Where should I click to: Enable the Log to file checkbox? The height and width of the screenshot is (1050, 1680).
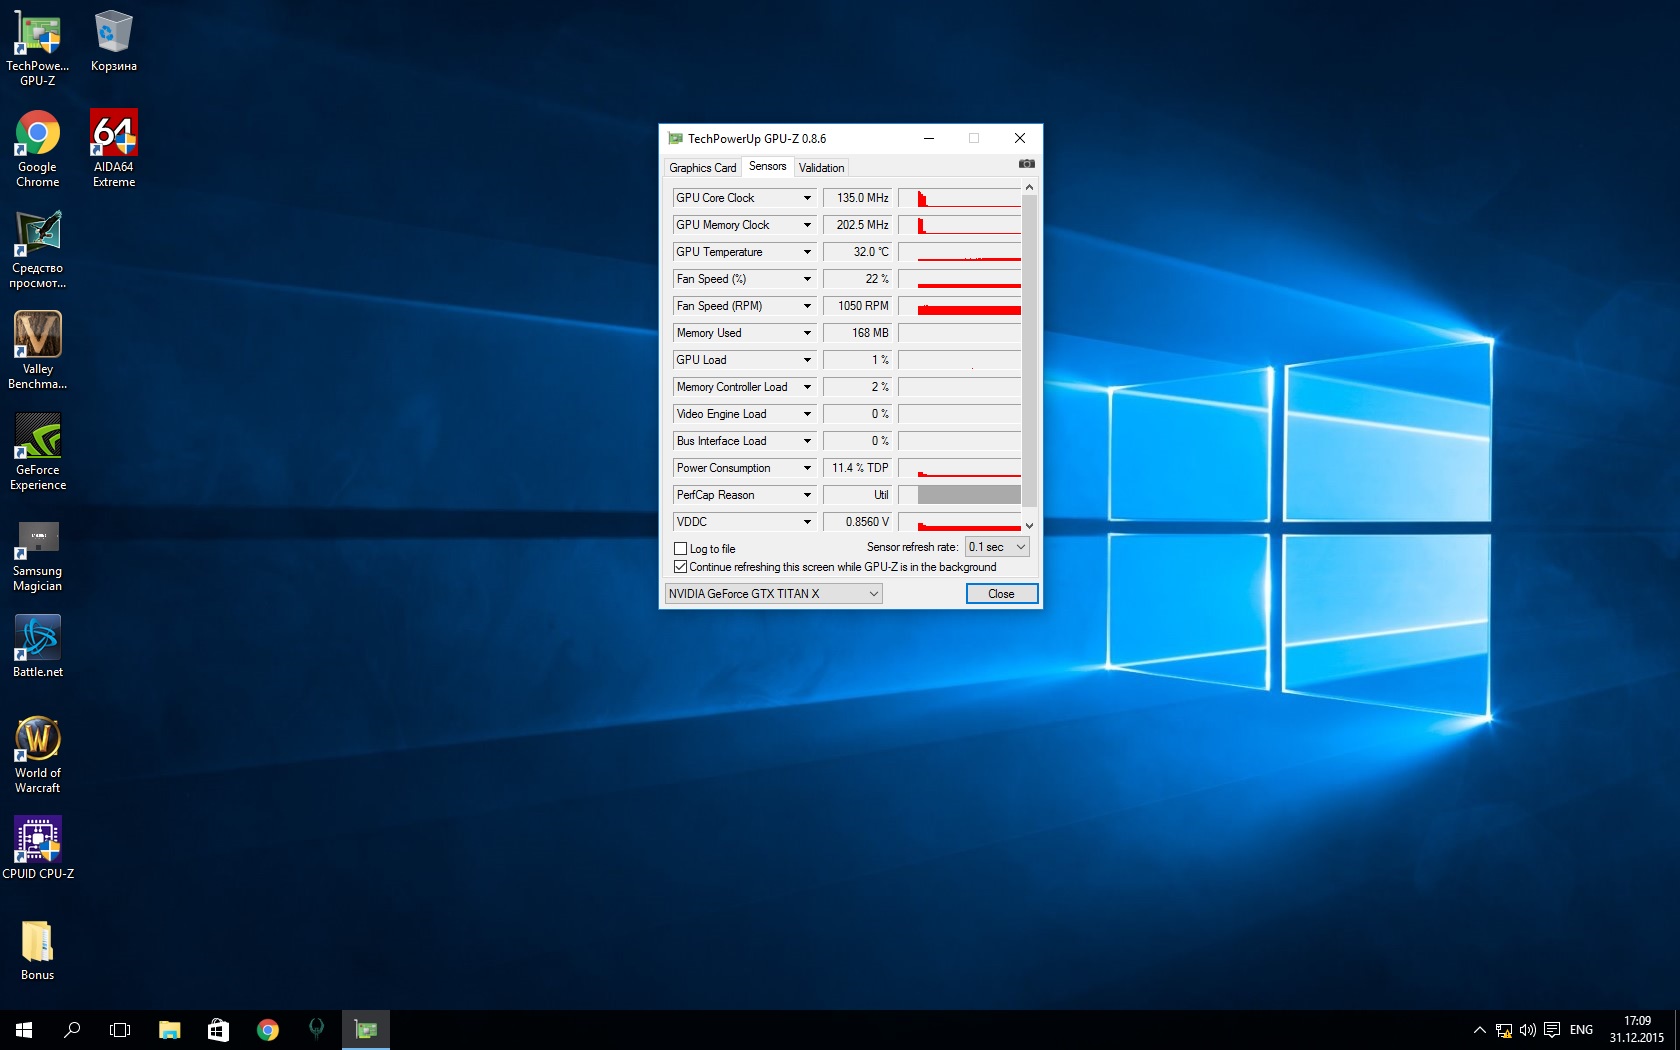(x=681, y=549)
